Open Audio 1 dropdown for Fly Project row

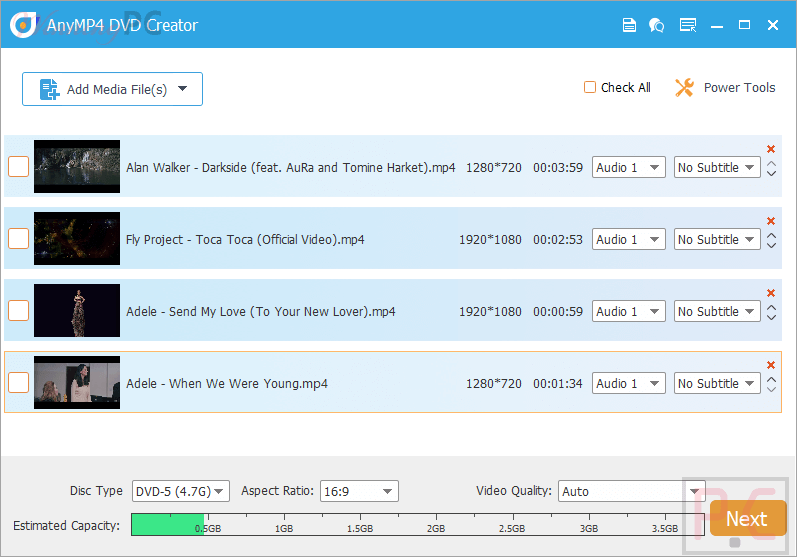[628, 239]
